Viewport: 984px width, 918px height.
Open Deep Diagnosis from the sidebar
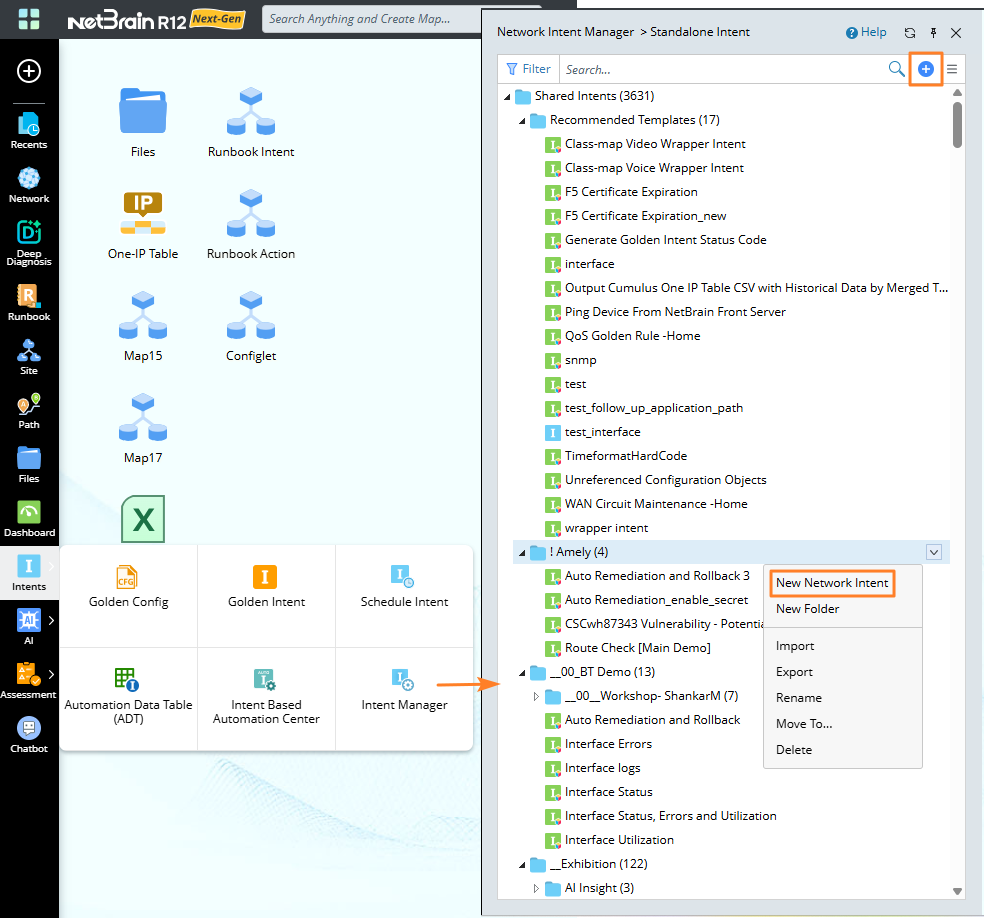(29, 243)
